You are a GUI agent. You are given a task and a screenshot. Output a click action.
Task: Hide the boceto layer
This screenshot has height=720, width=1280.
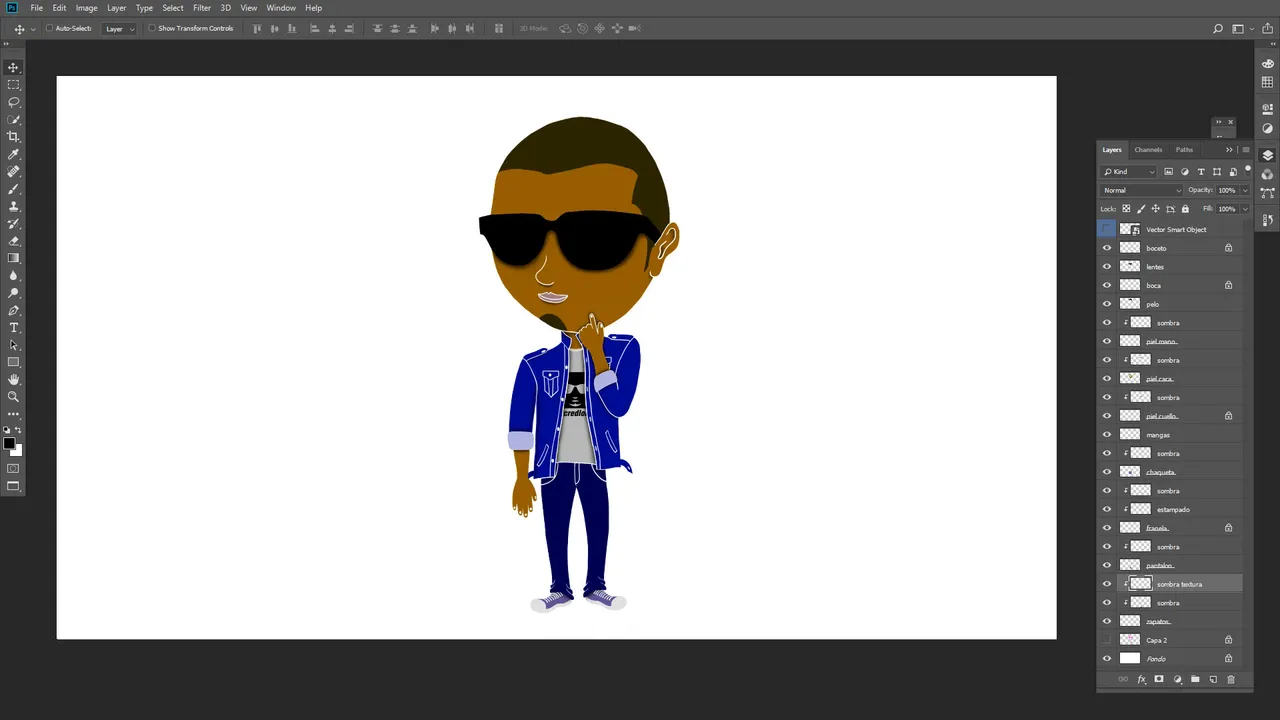[1106, 248]
